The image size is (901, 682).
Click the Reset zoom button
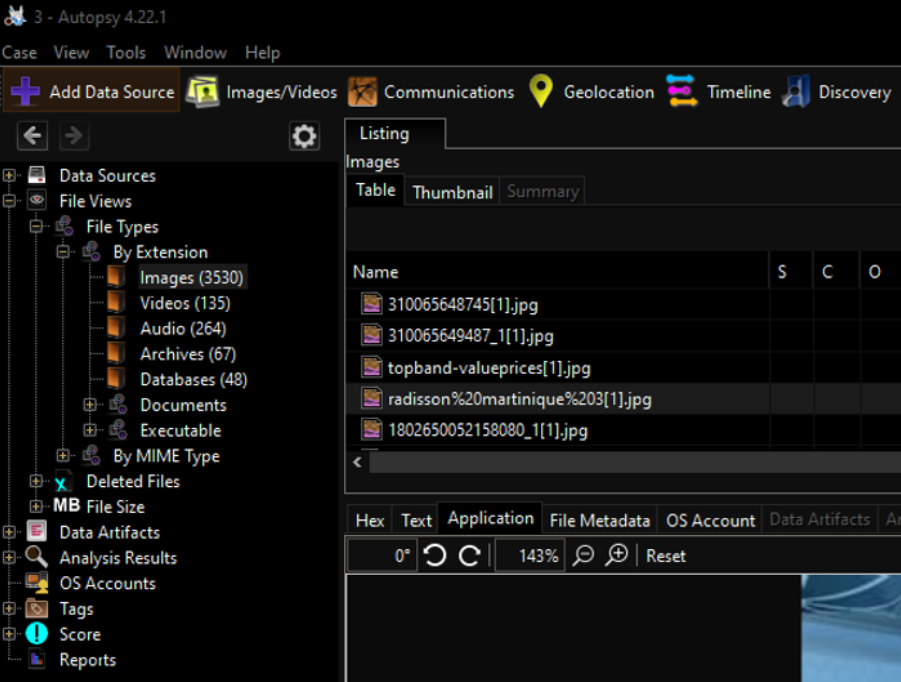(665, 556)
